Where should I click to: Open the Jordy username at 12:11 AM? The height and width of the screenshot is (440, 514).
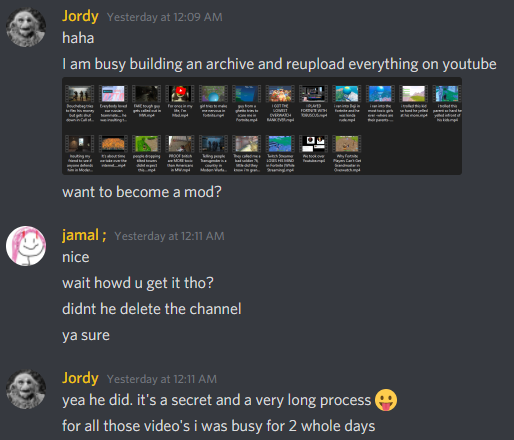(x=80, y=378)
